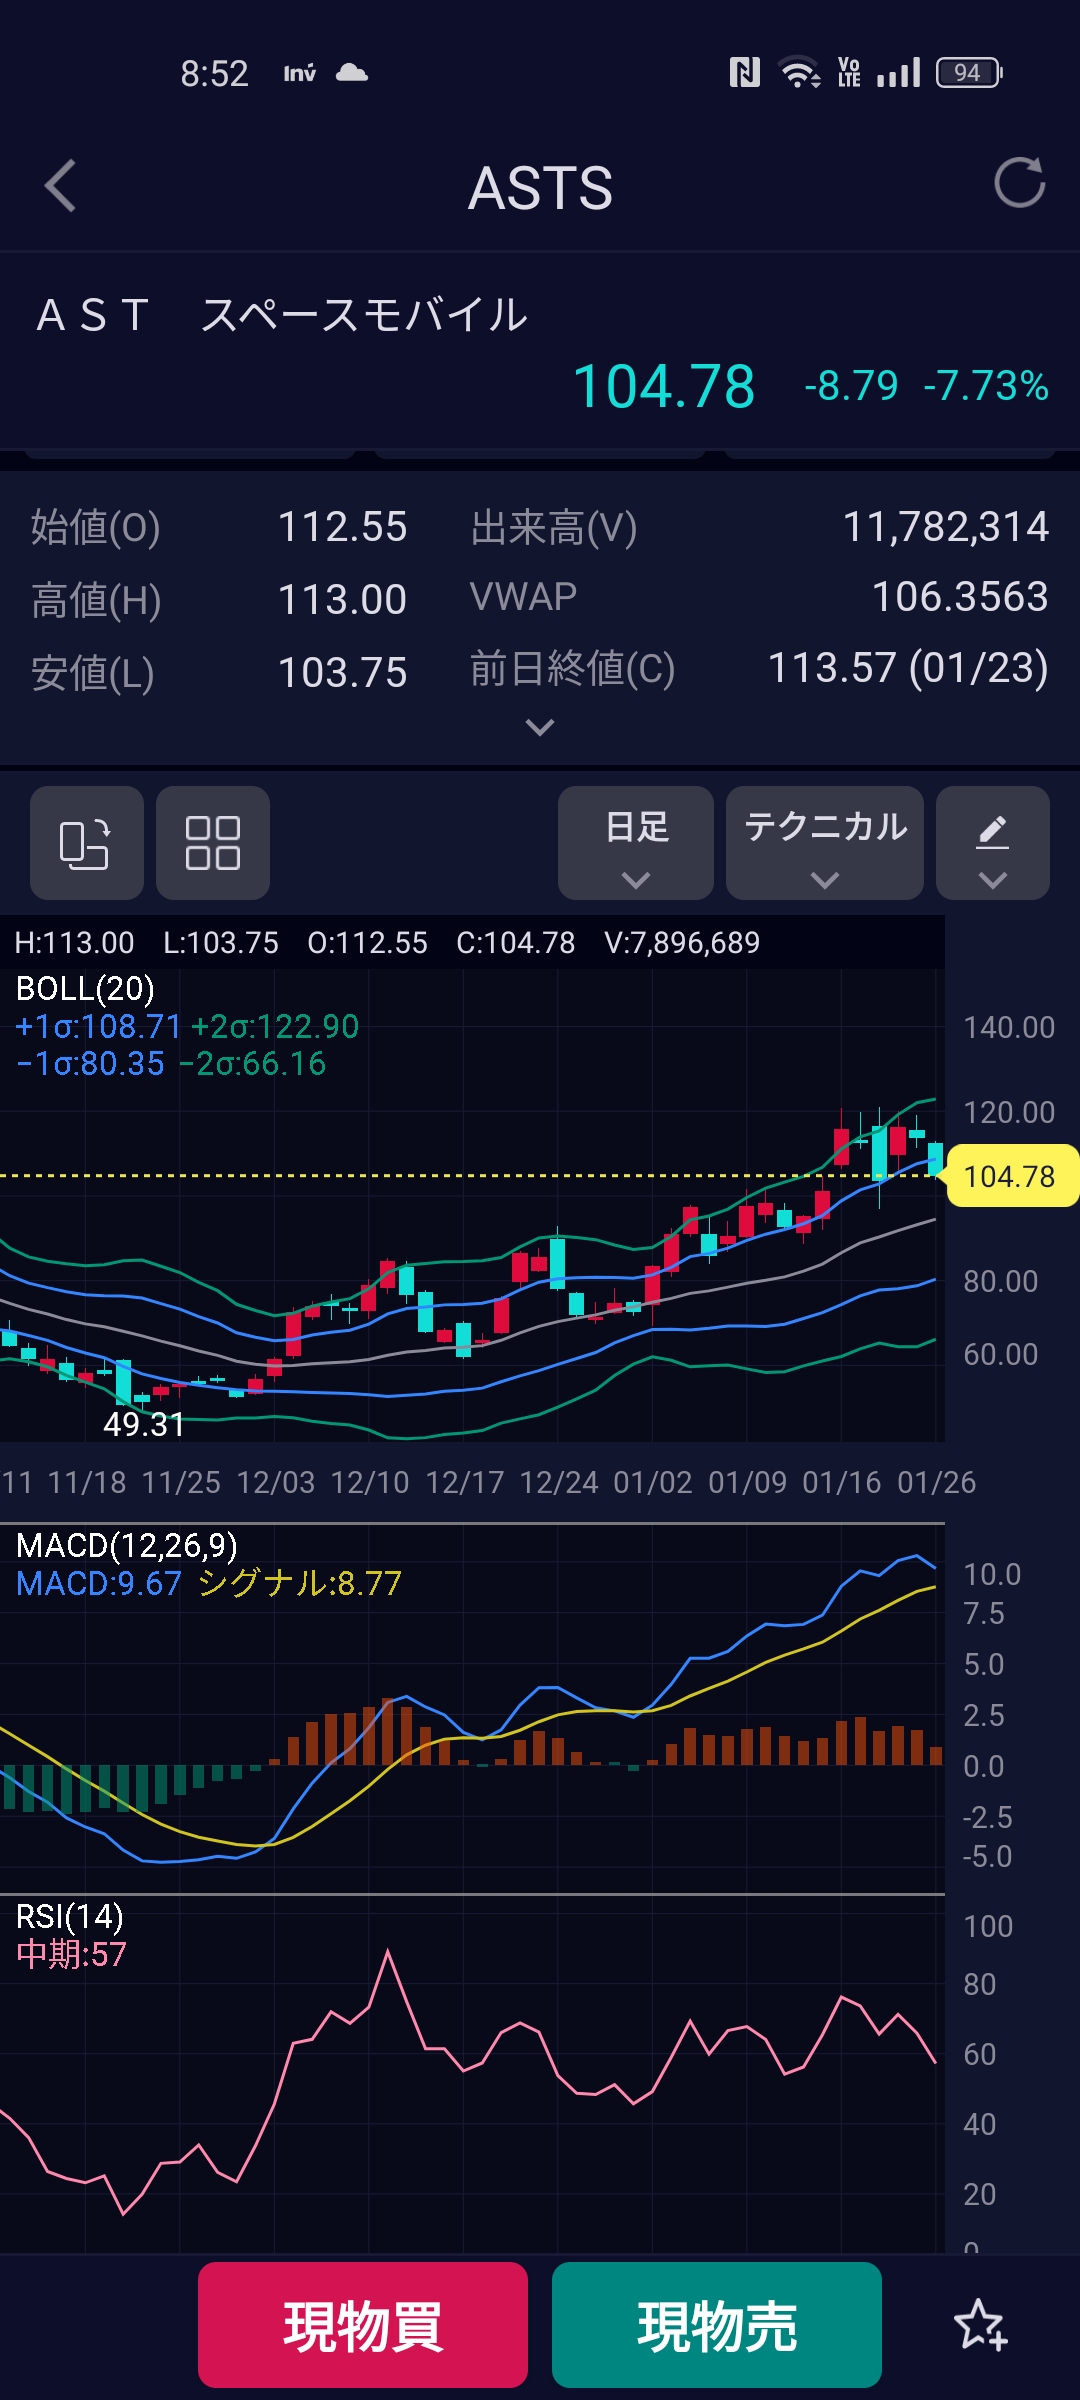Tap the back arrow icon

click(x=62, y=186)
